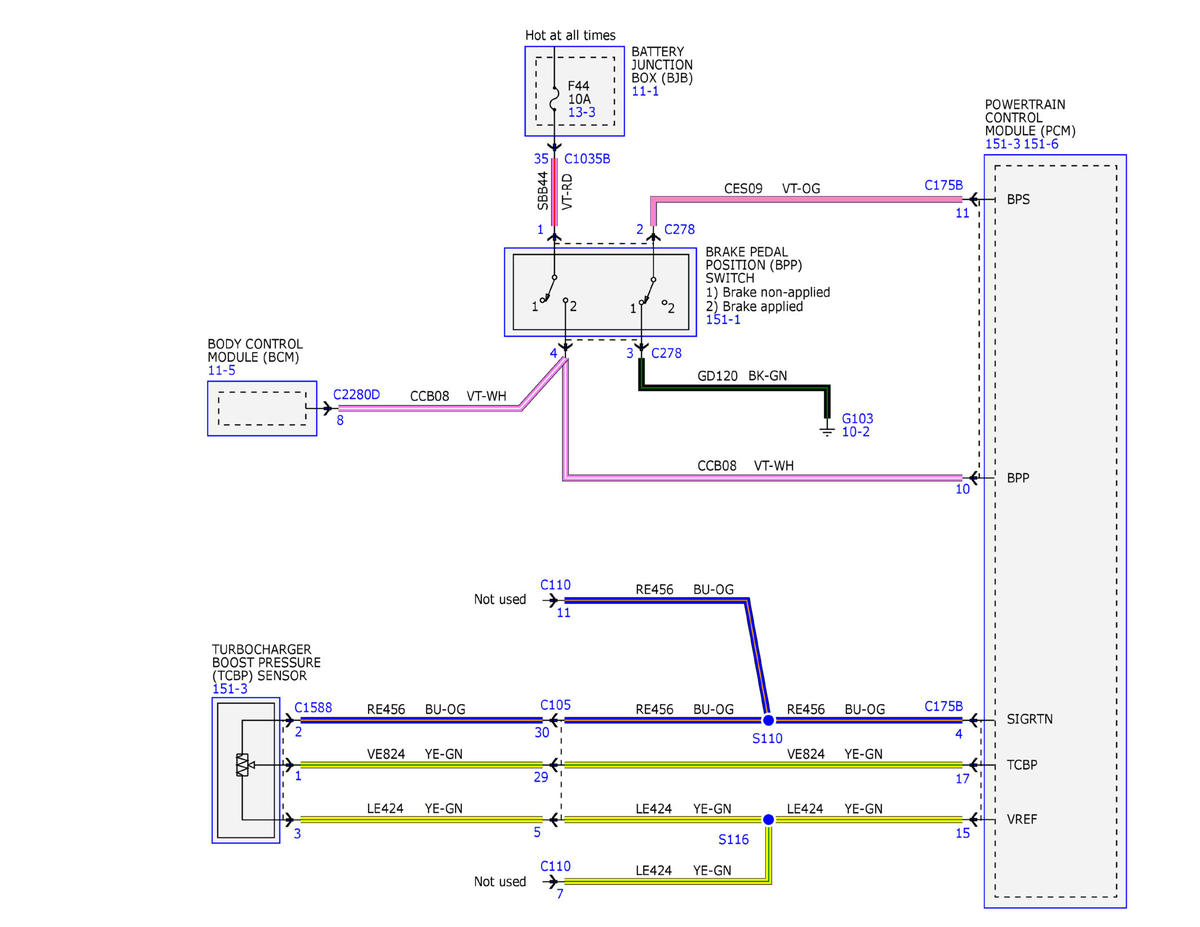
Task: Click the Battery Junction Box (BJB) heading
Action: pyautogui.click(x=663, y=64)
